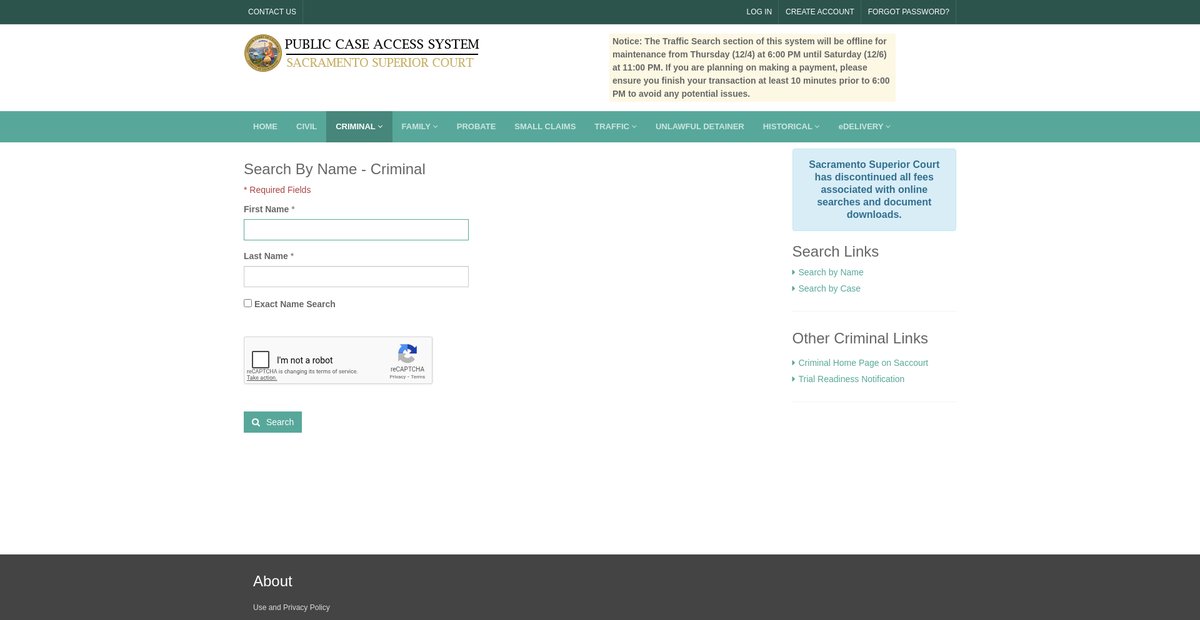Click the reCAPTCHA Terms link
1200x620 pixels.
tap(418, 377)
